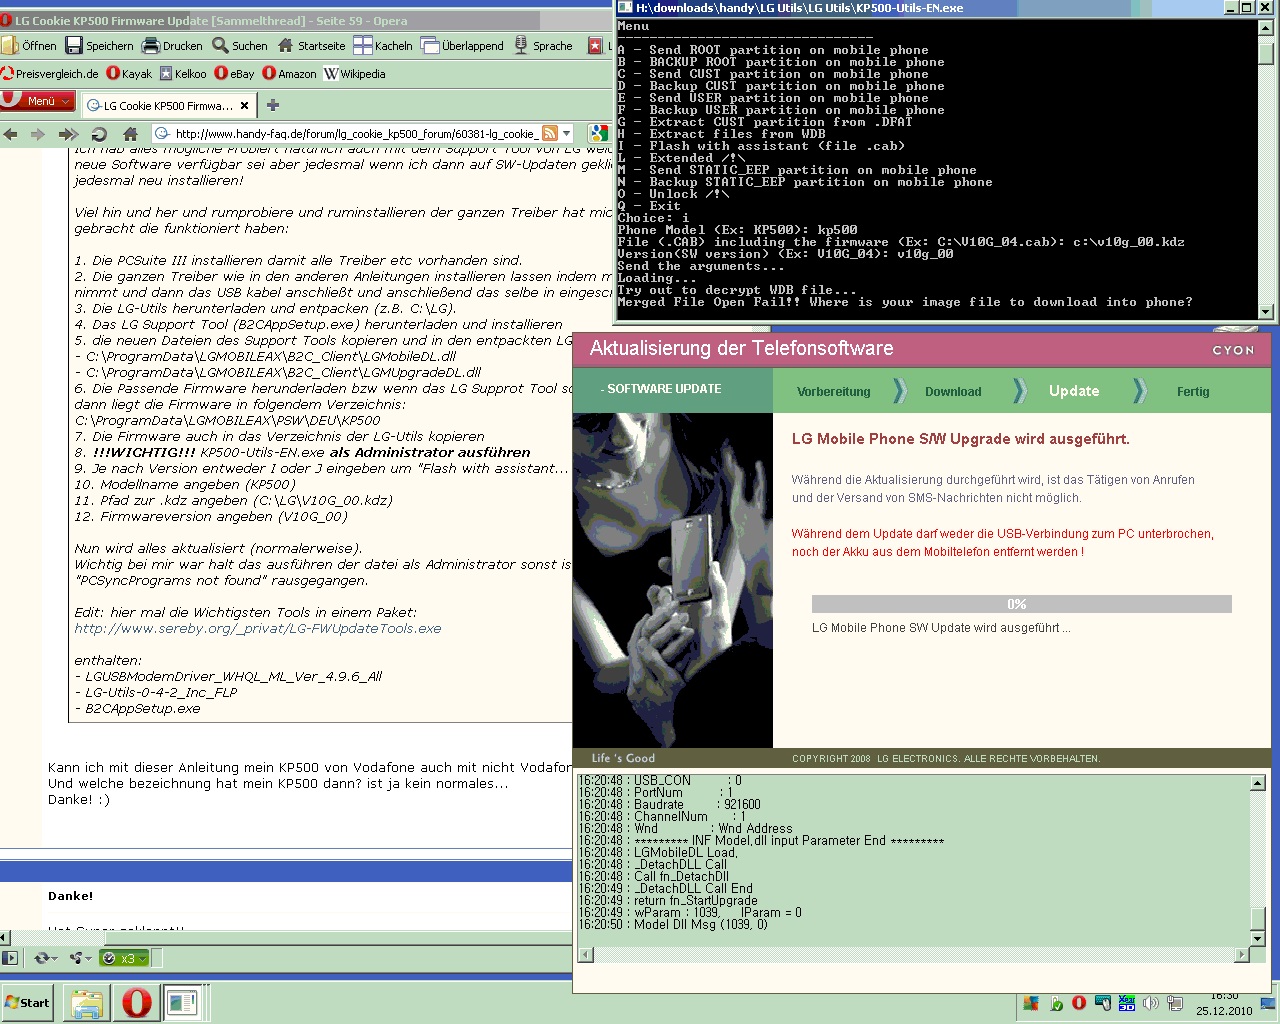Screen dimensions: 1280x1024
Task: Toggle the Opera side panel button
Action: [x=10, y=958]
